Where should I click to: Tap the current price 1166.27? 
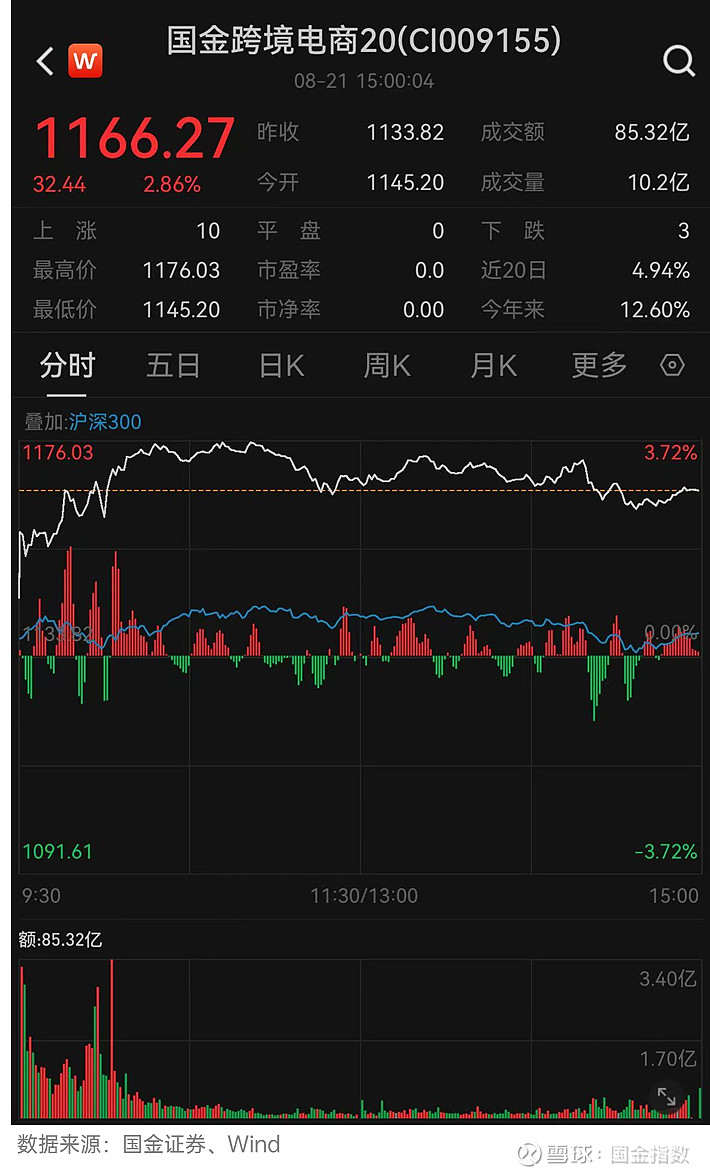click(x=135, y=139)
